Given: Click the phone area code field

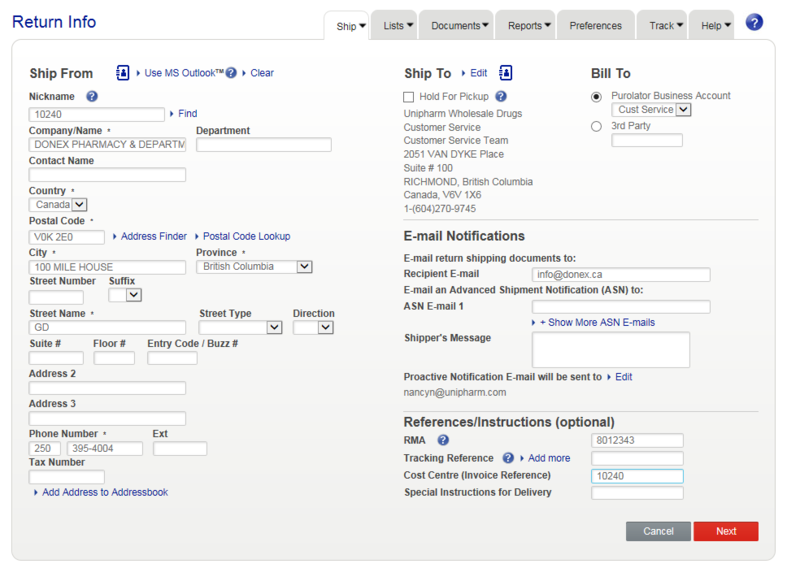Looking at the screenshot, I should tap(45, 448).
